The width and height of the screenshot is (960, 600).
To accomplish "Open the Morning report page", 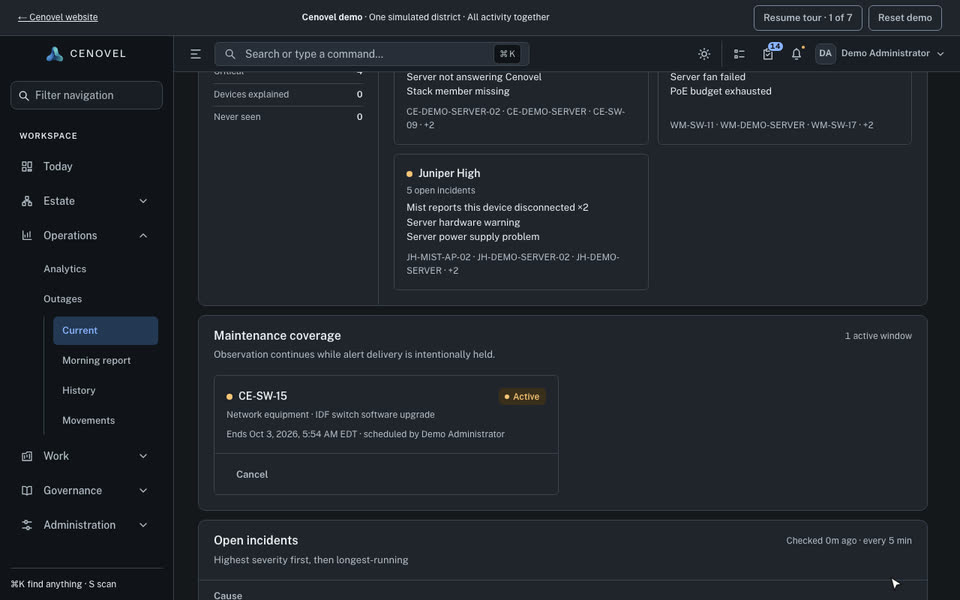I will [x=96, y=361].
